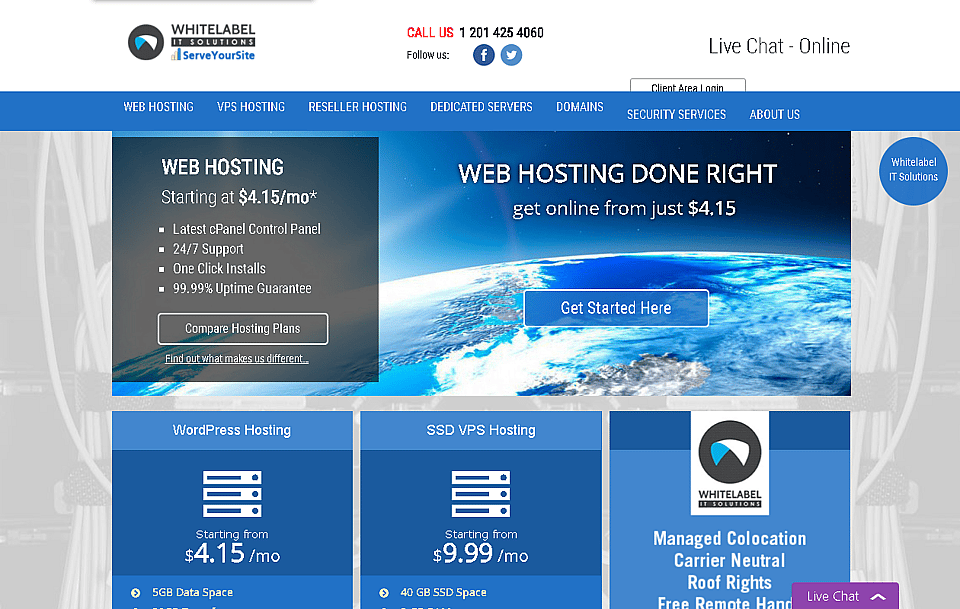Click the 5GB Data Space bullet arrow

135,592
